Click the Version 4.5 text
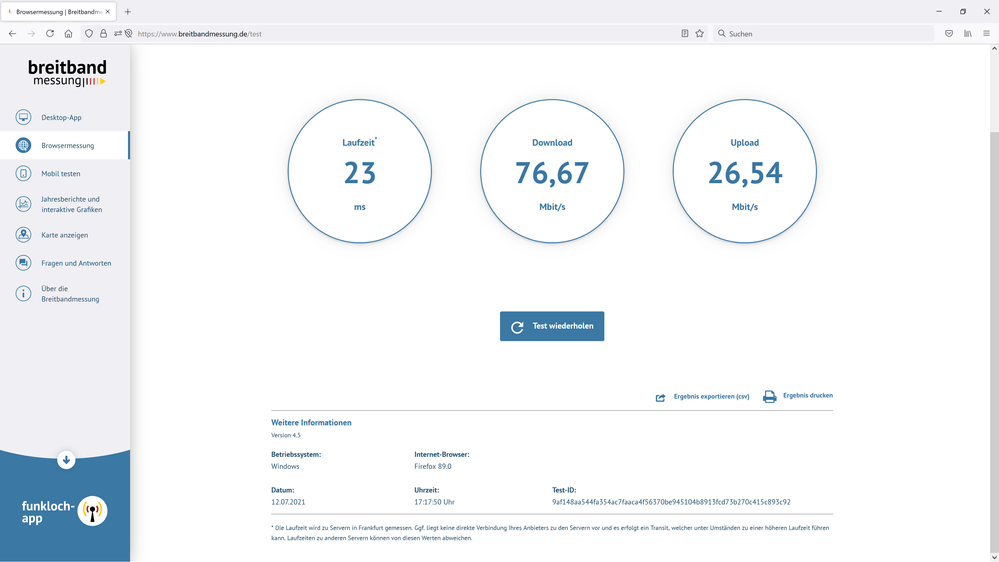This screenshot has height=562, width=999. pyautogui.click(x=285, y=435)
